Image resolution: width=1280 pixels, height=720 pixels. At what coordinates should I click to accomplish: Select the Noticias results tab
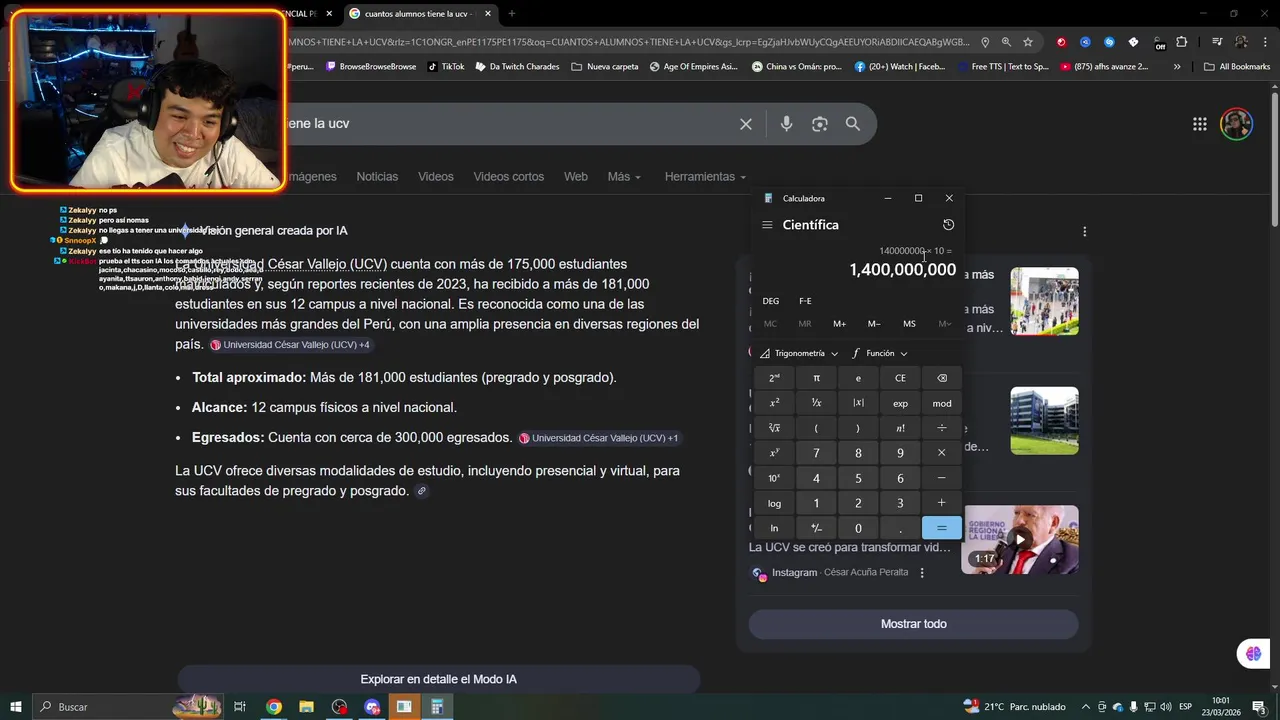coord(377,177)
